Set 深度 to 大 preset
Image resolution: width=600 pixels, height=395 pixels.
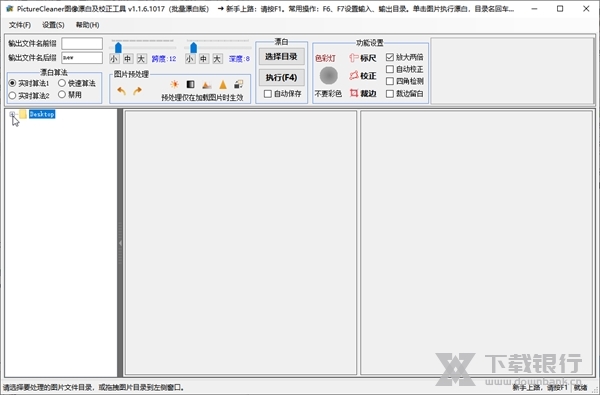(x=217, y=59)
